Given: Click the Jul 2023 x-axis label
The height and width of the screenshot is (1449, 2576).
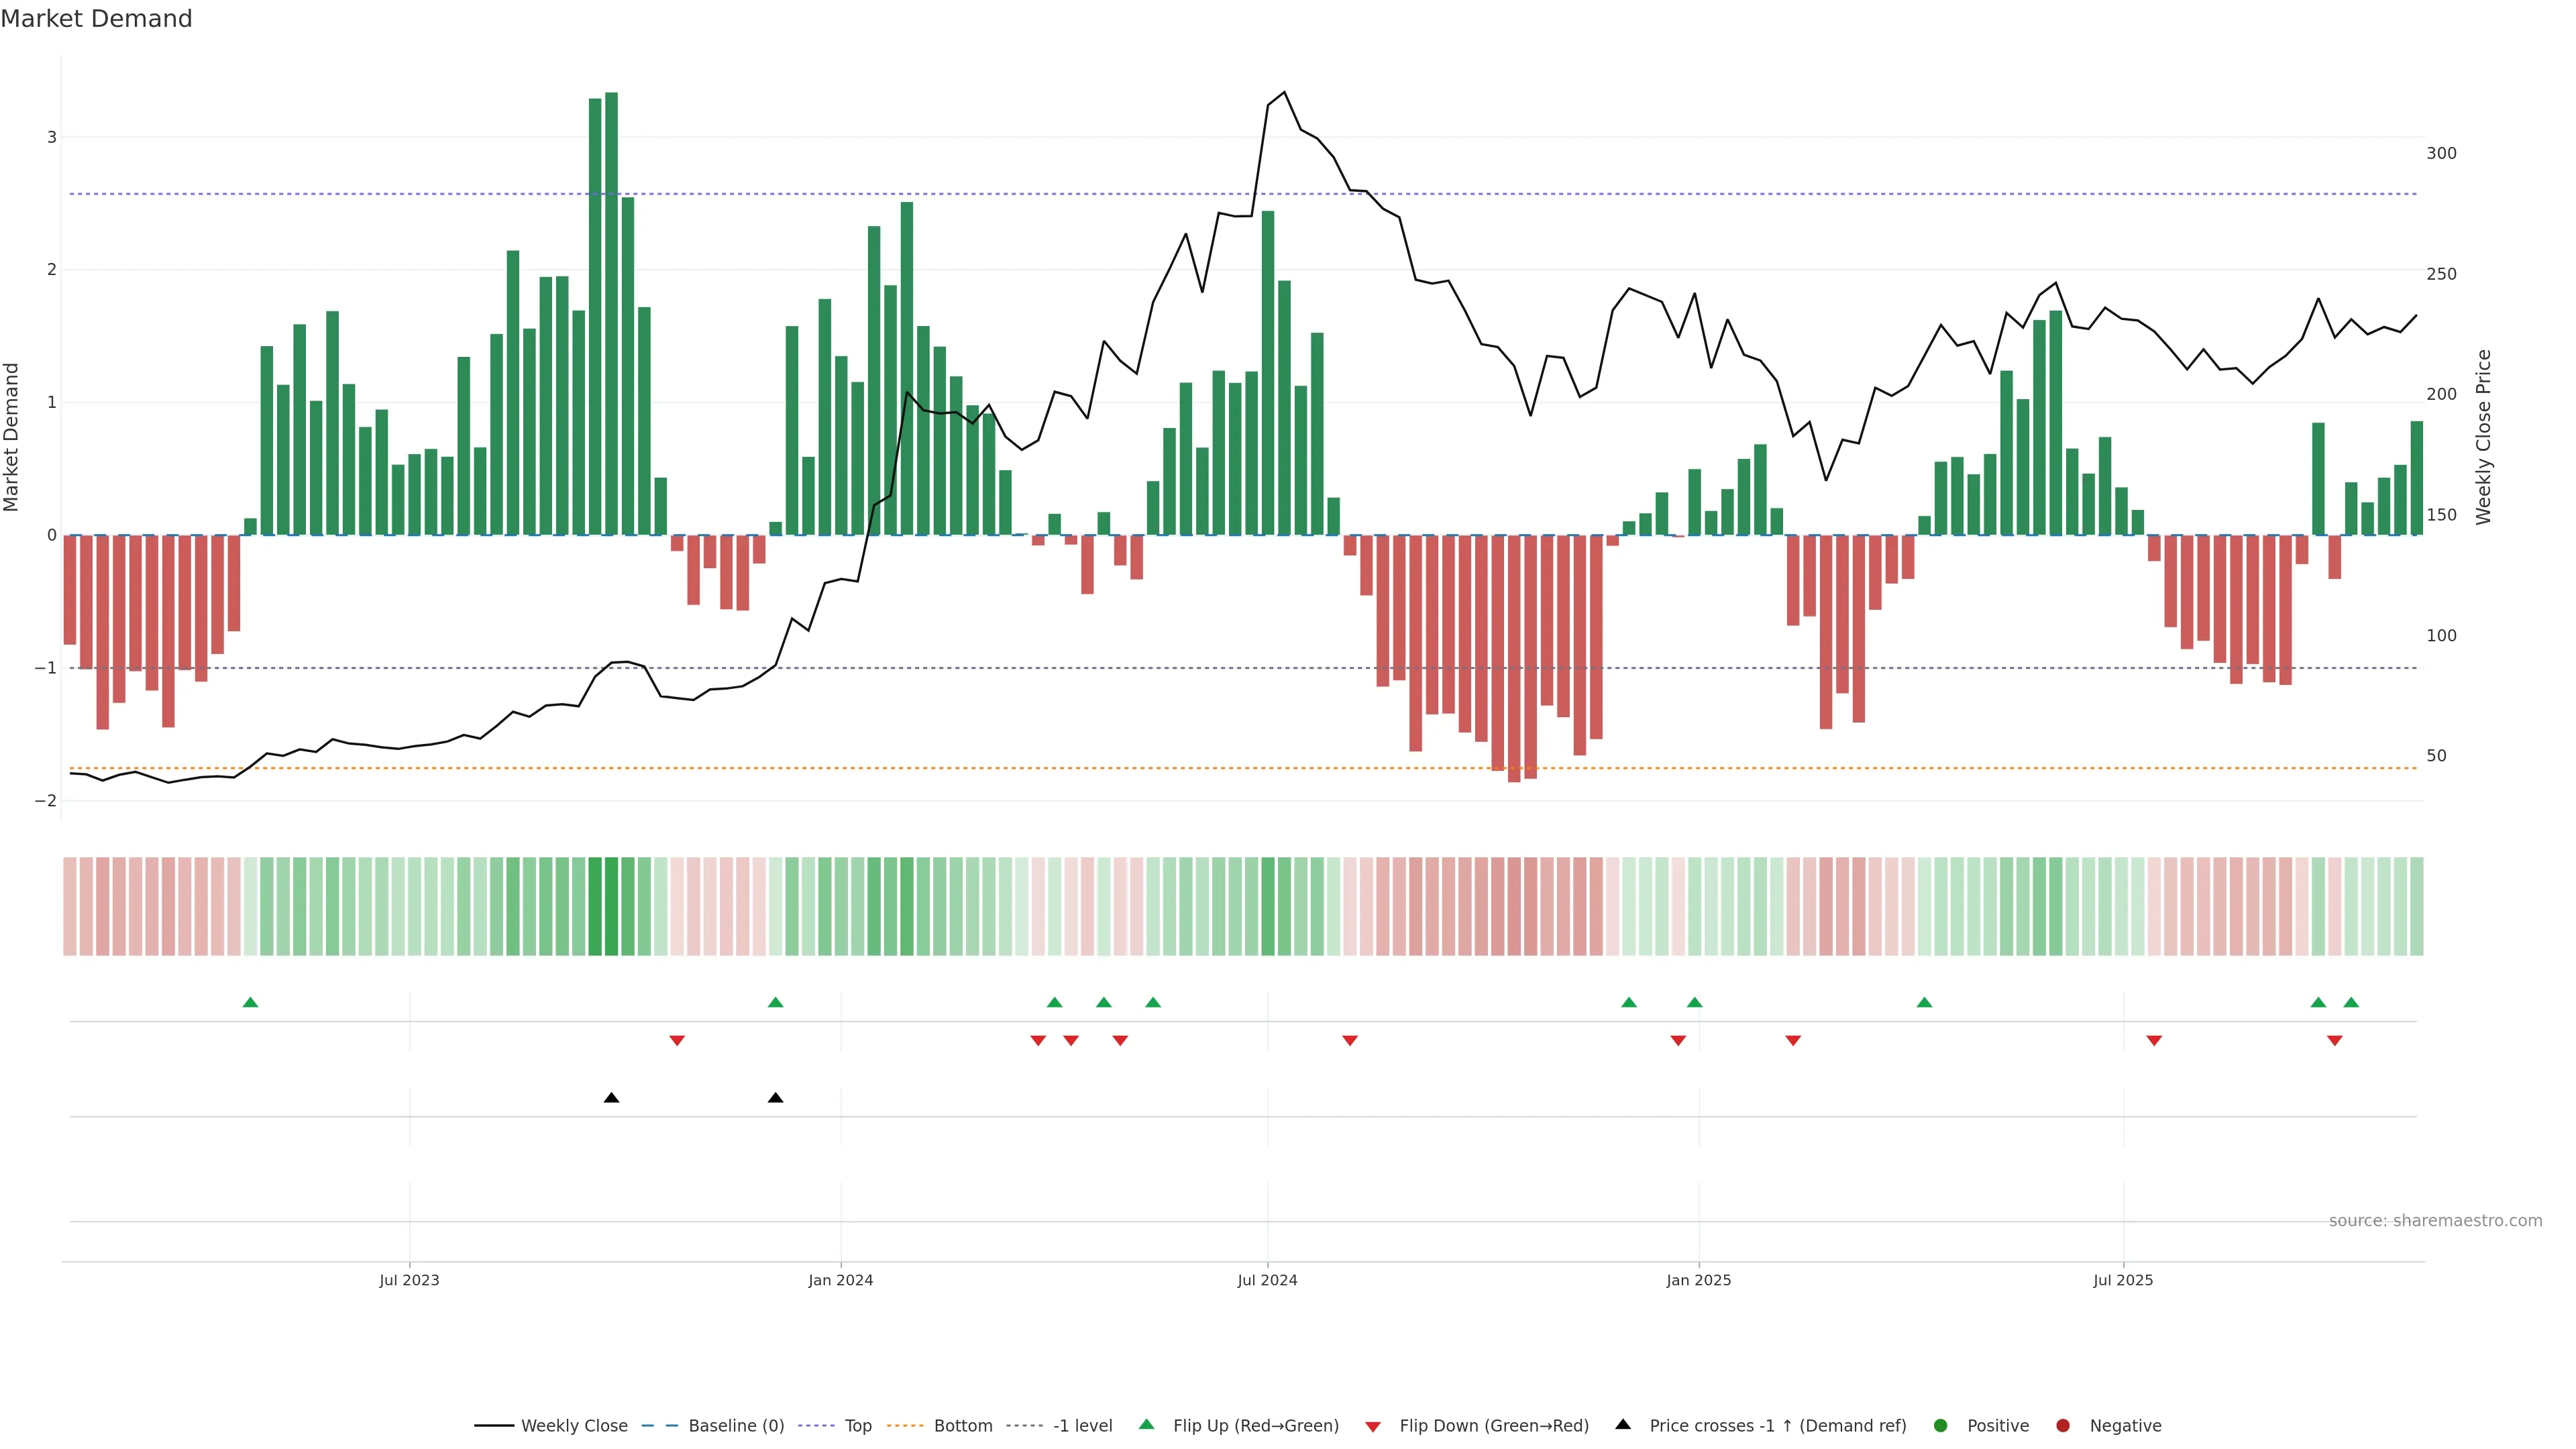Looking at the screenshot, I should [409, 1280].
